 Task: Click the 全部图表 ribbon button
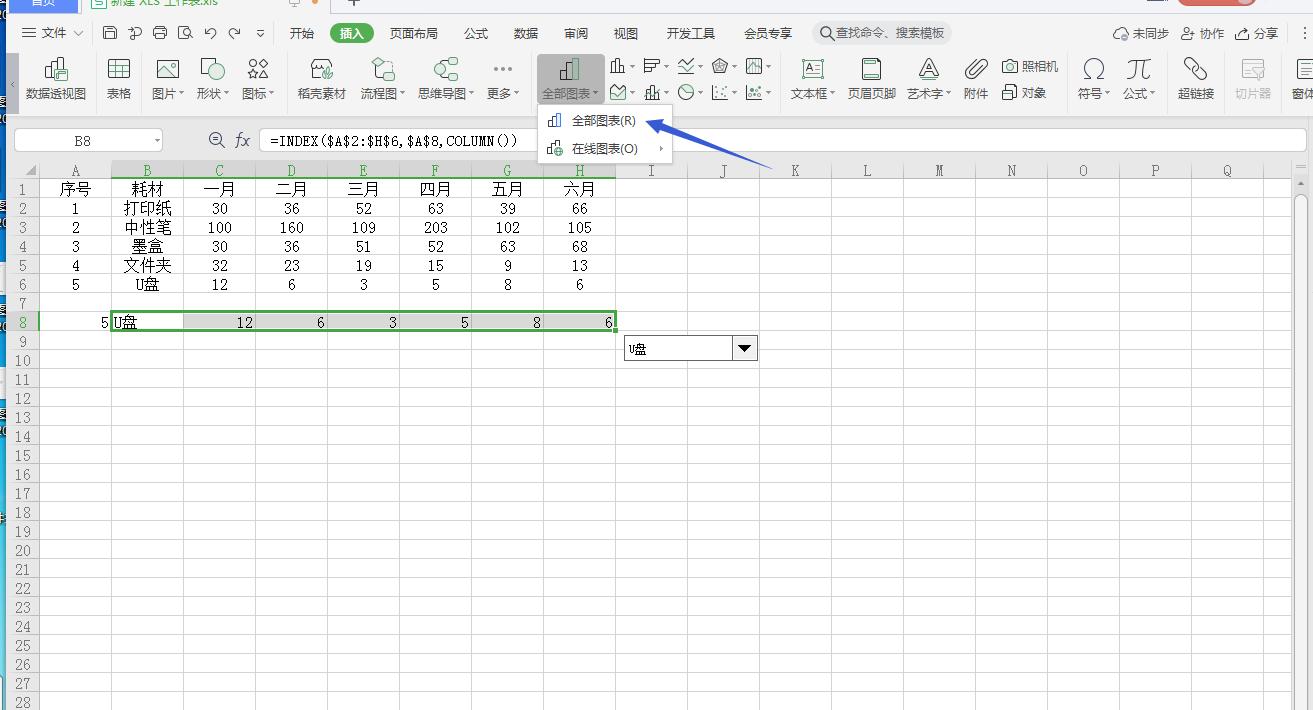coord(570,78)
